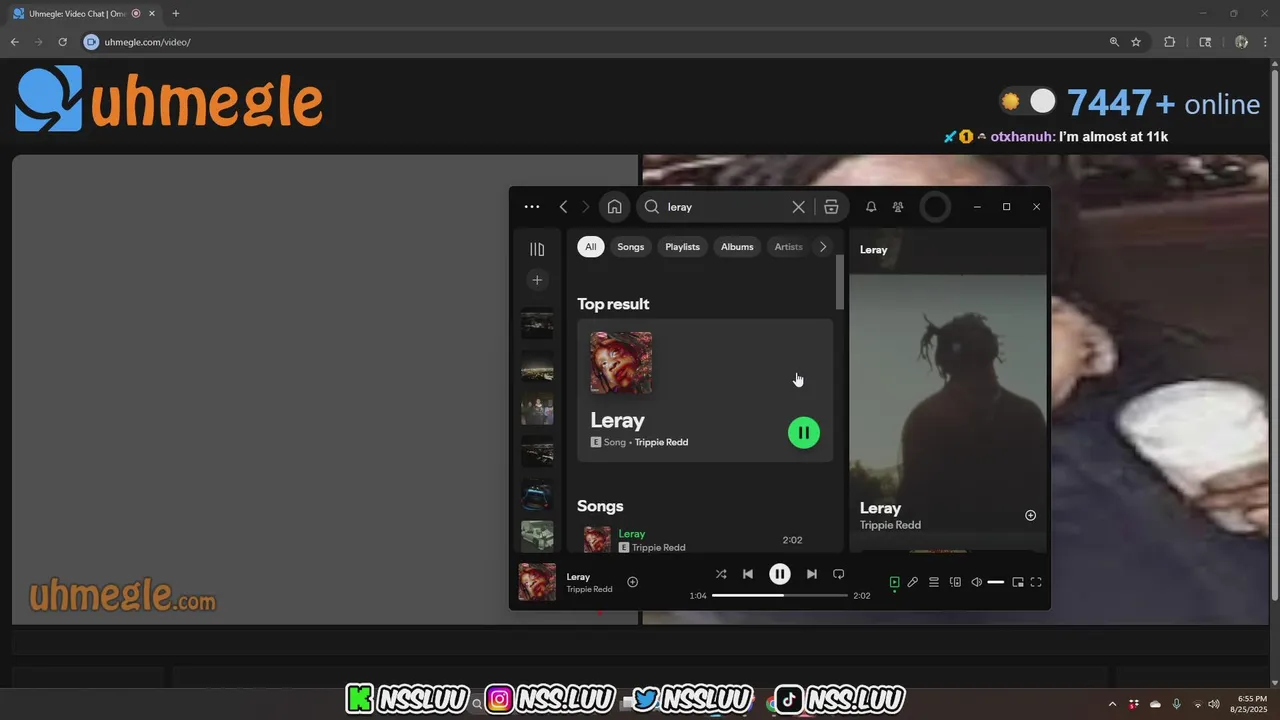Select the Uhmegle Video Chat tab

click(83, 14)
